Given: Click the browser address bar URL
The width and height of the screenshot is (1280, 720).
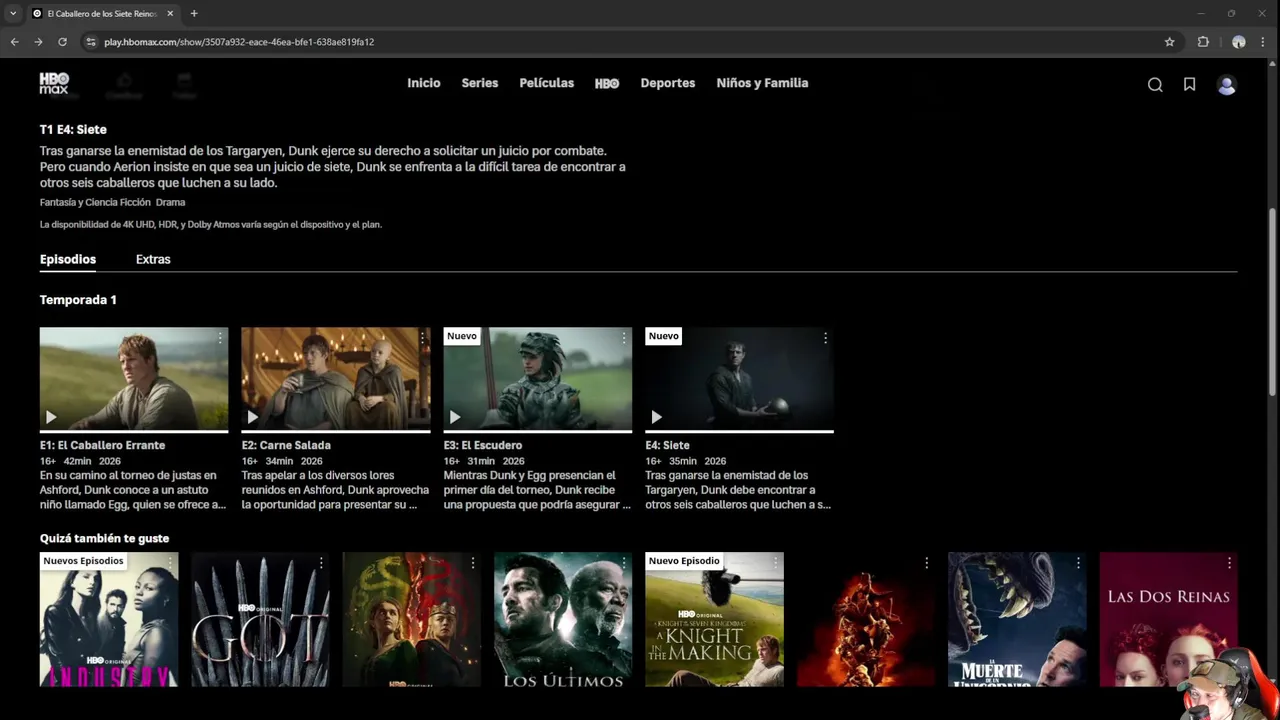Looking at the screenshot, I should 239,42.
